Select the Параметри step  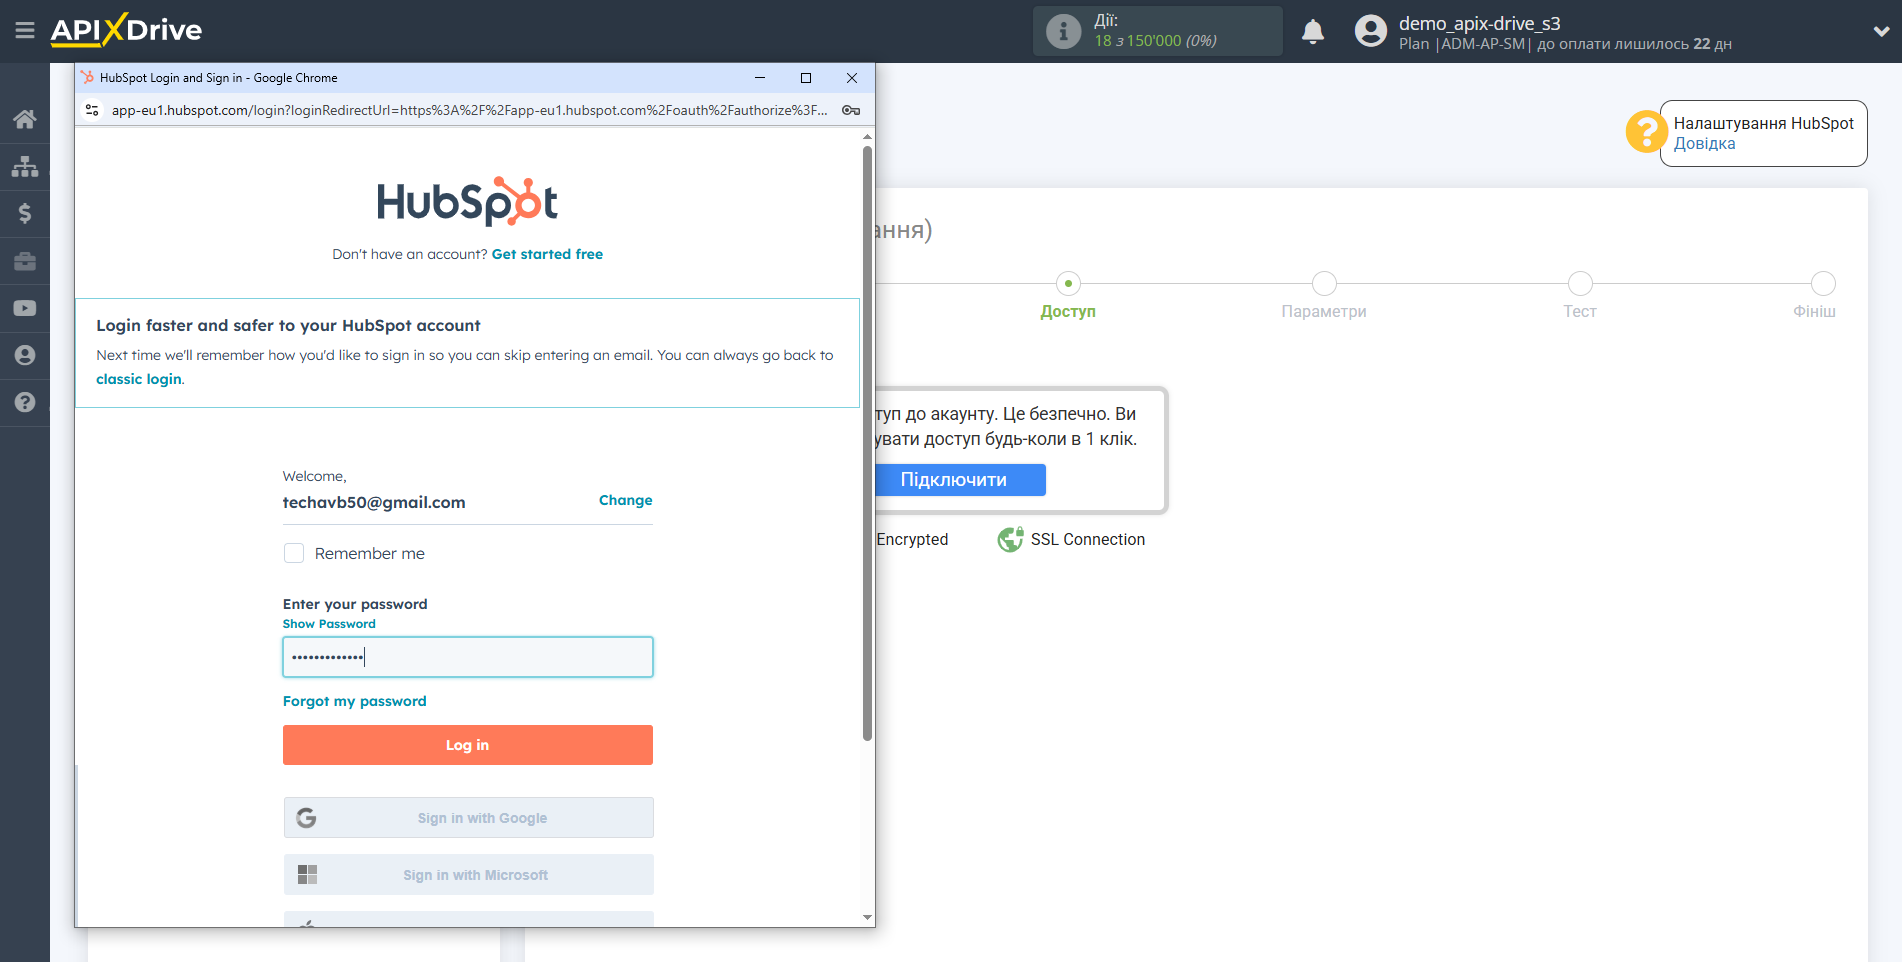[1324, 295]
